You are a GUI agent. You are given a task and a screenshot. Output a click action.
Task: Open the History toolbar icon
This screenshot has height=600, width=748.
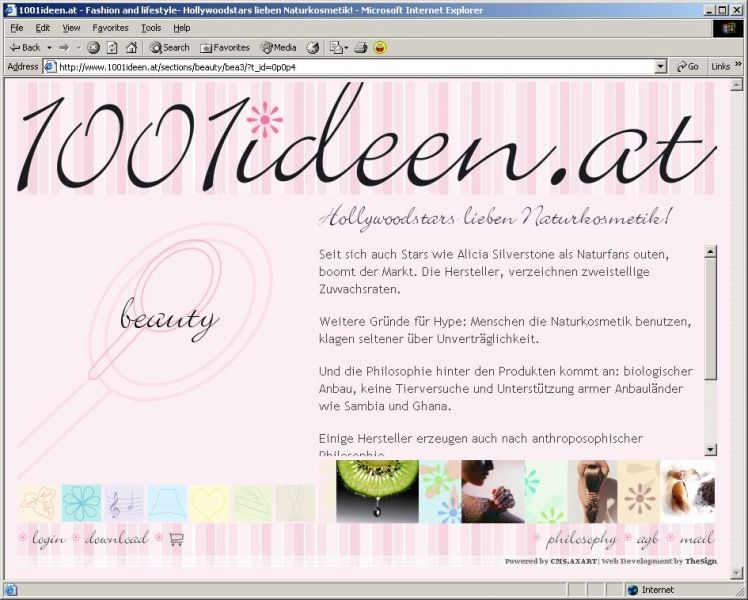pos(313,47)
